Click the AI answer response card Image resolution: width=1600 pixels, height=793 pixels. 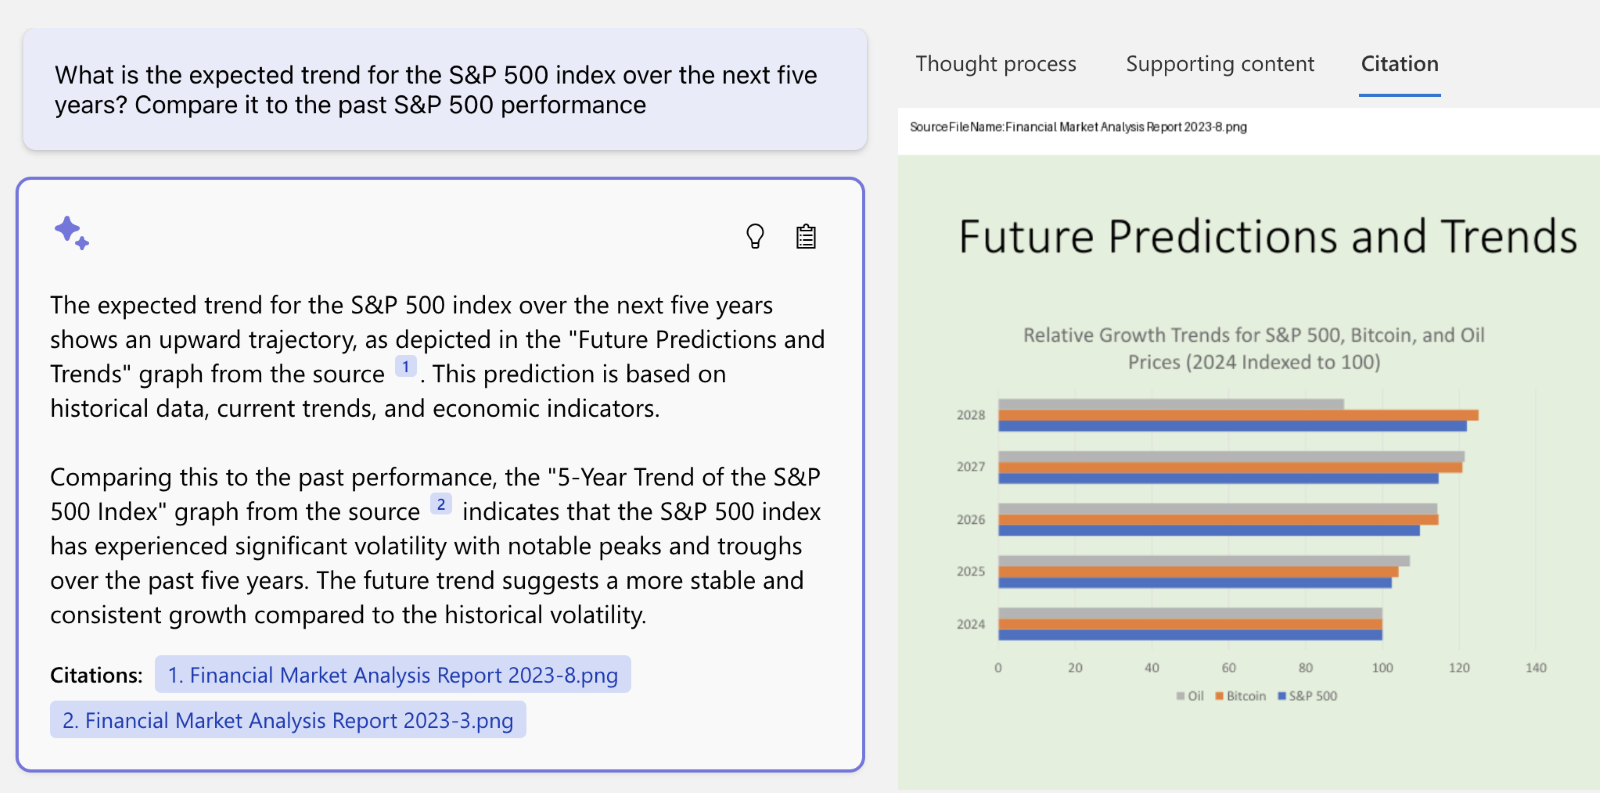440,470
